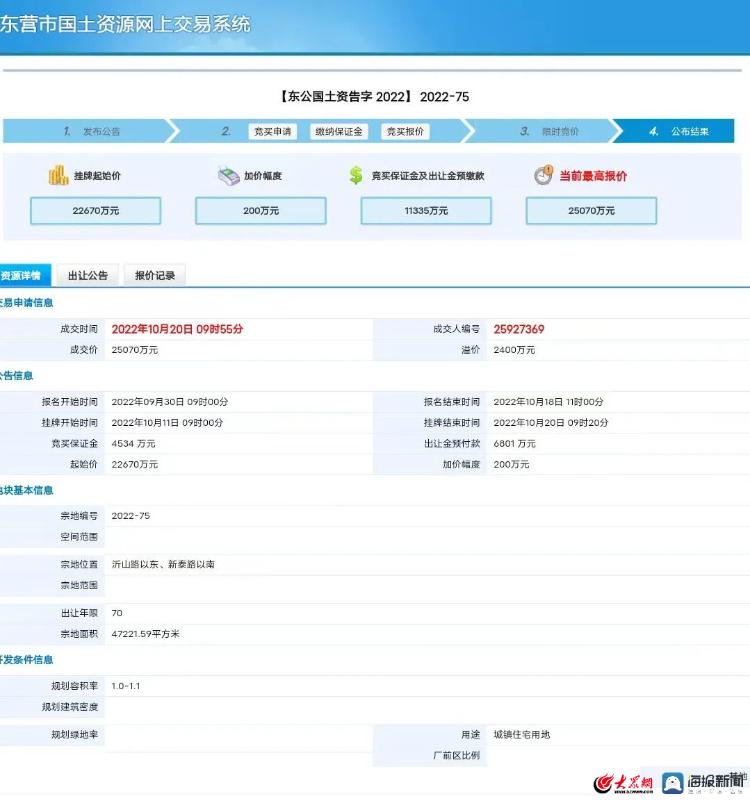The image size is (750, 801).
Task: Click the gold coins icon beside 挂牌起始价
Action: click(x=58, y=175)
